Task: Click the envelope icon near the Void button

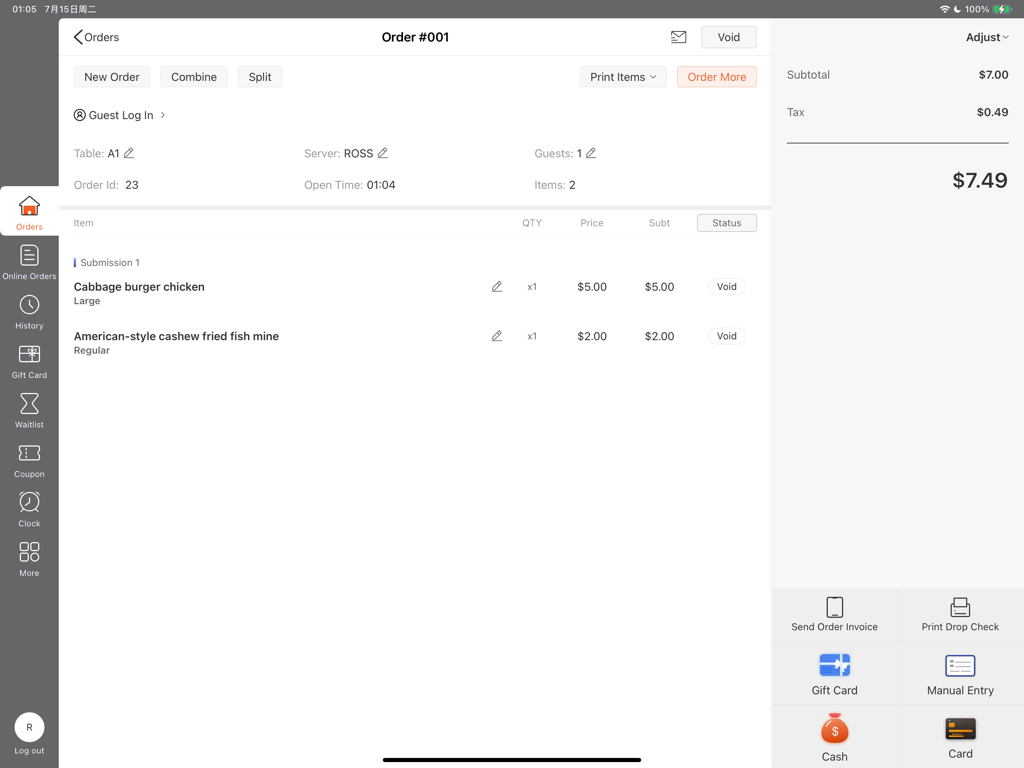Action: point(679,37)
